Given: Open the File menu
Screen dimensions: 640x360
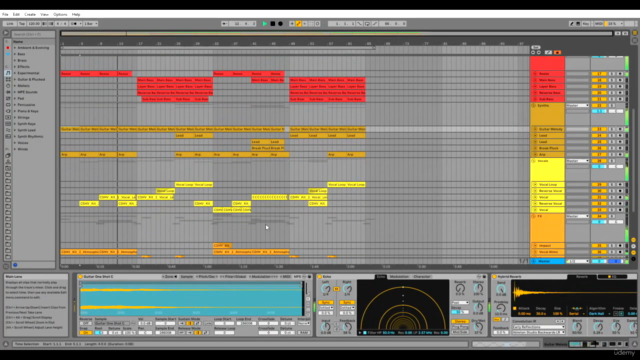Looking at the screenshot, I should pos(5,14).
